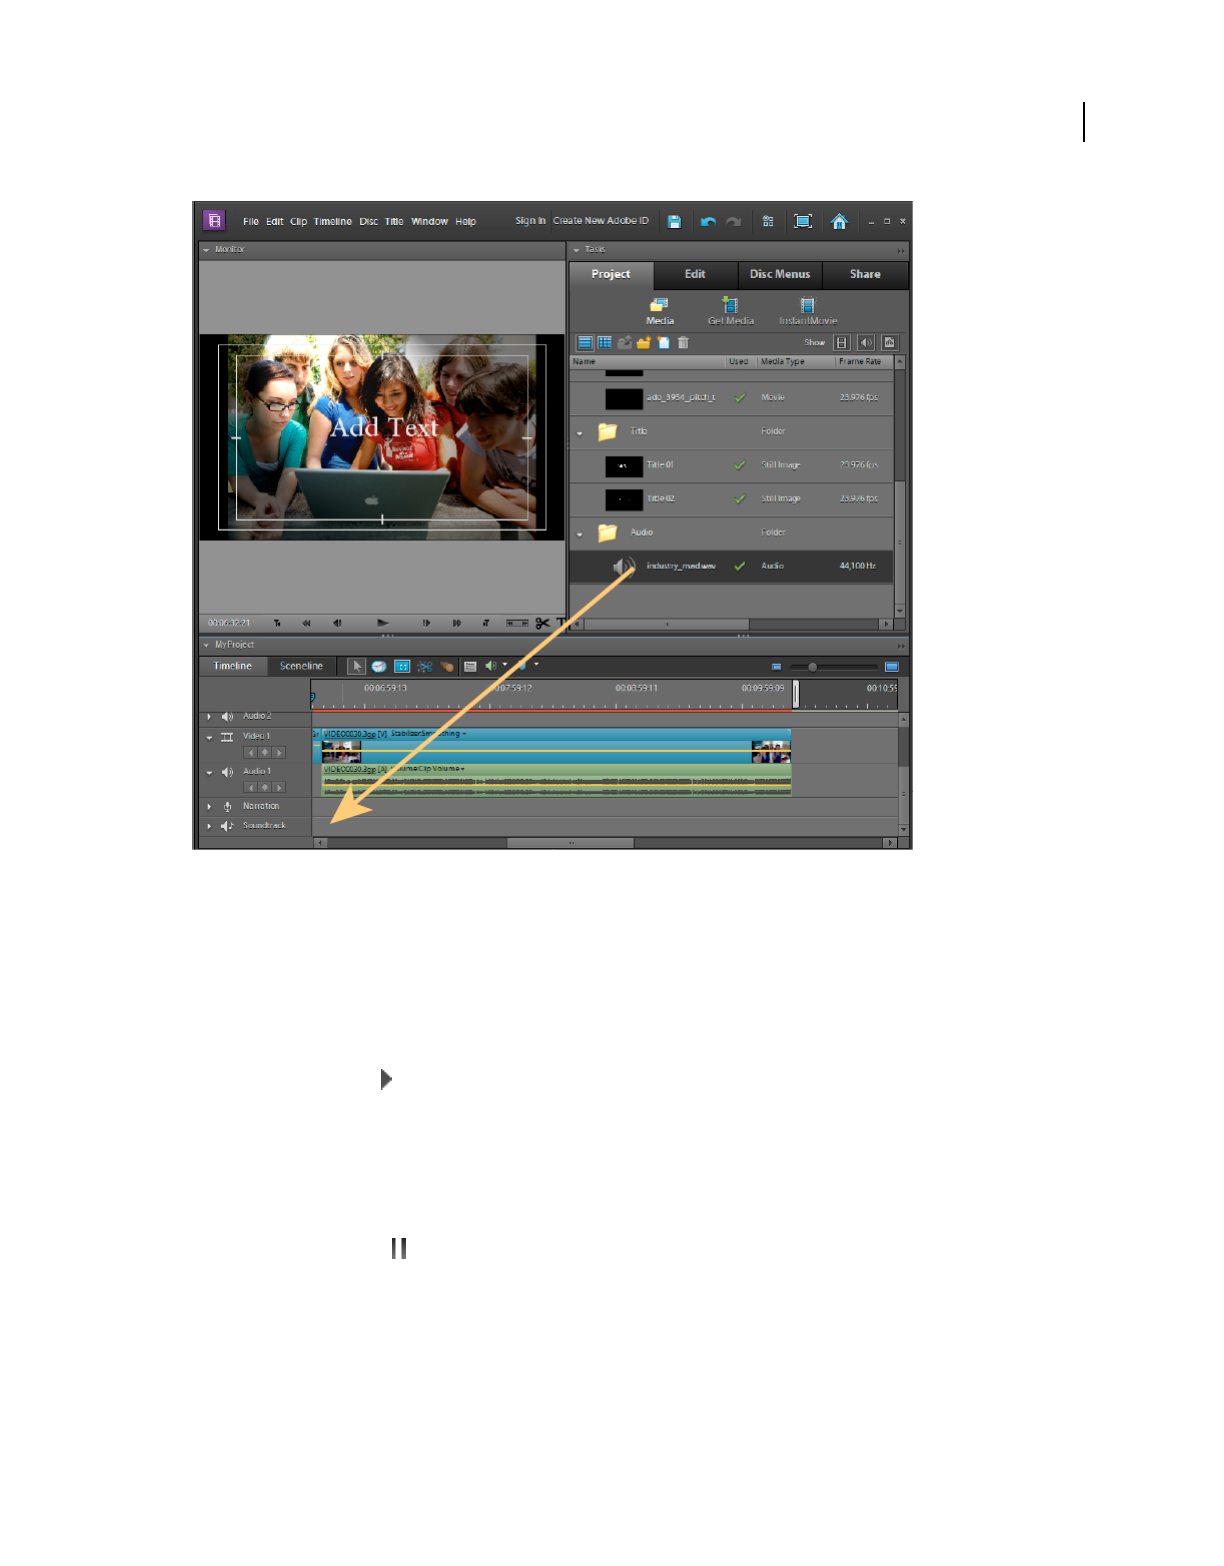Click the Sign In link
The height and width of the screenshot is (1566, 1224).
point(530,221)
